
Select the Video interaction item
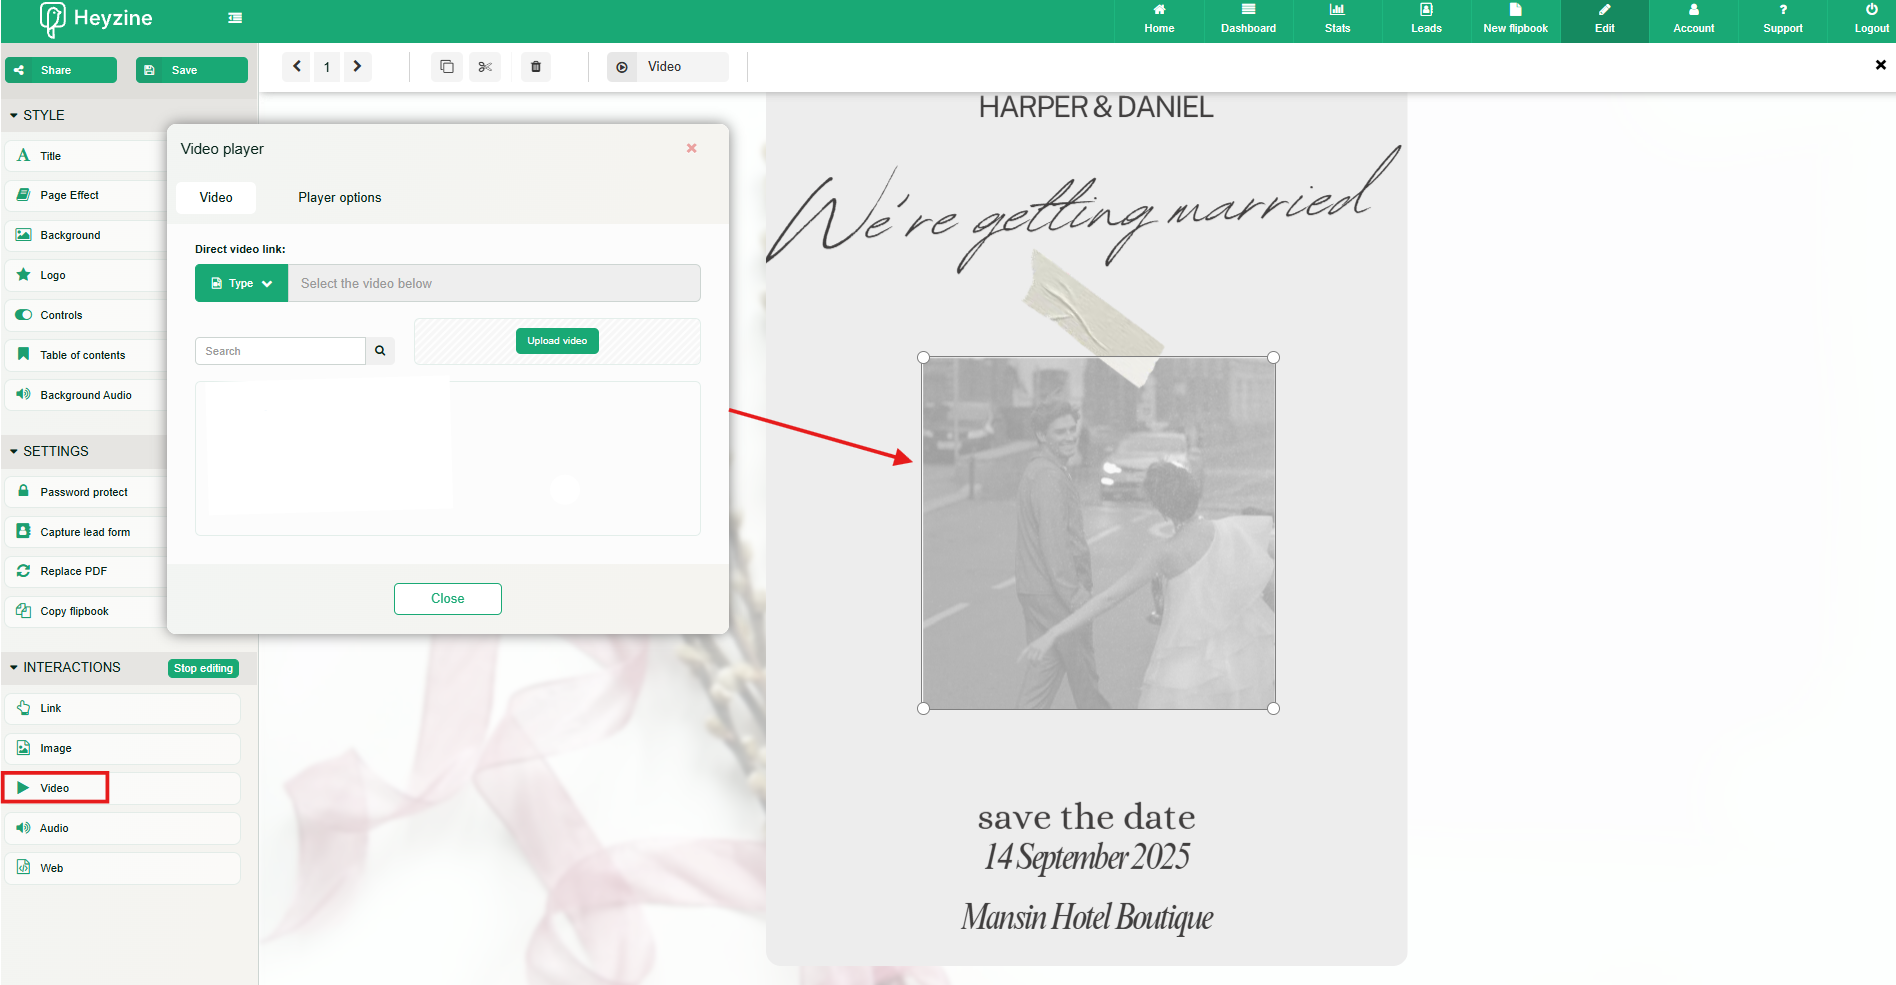[x=122, y=788]
